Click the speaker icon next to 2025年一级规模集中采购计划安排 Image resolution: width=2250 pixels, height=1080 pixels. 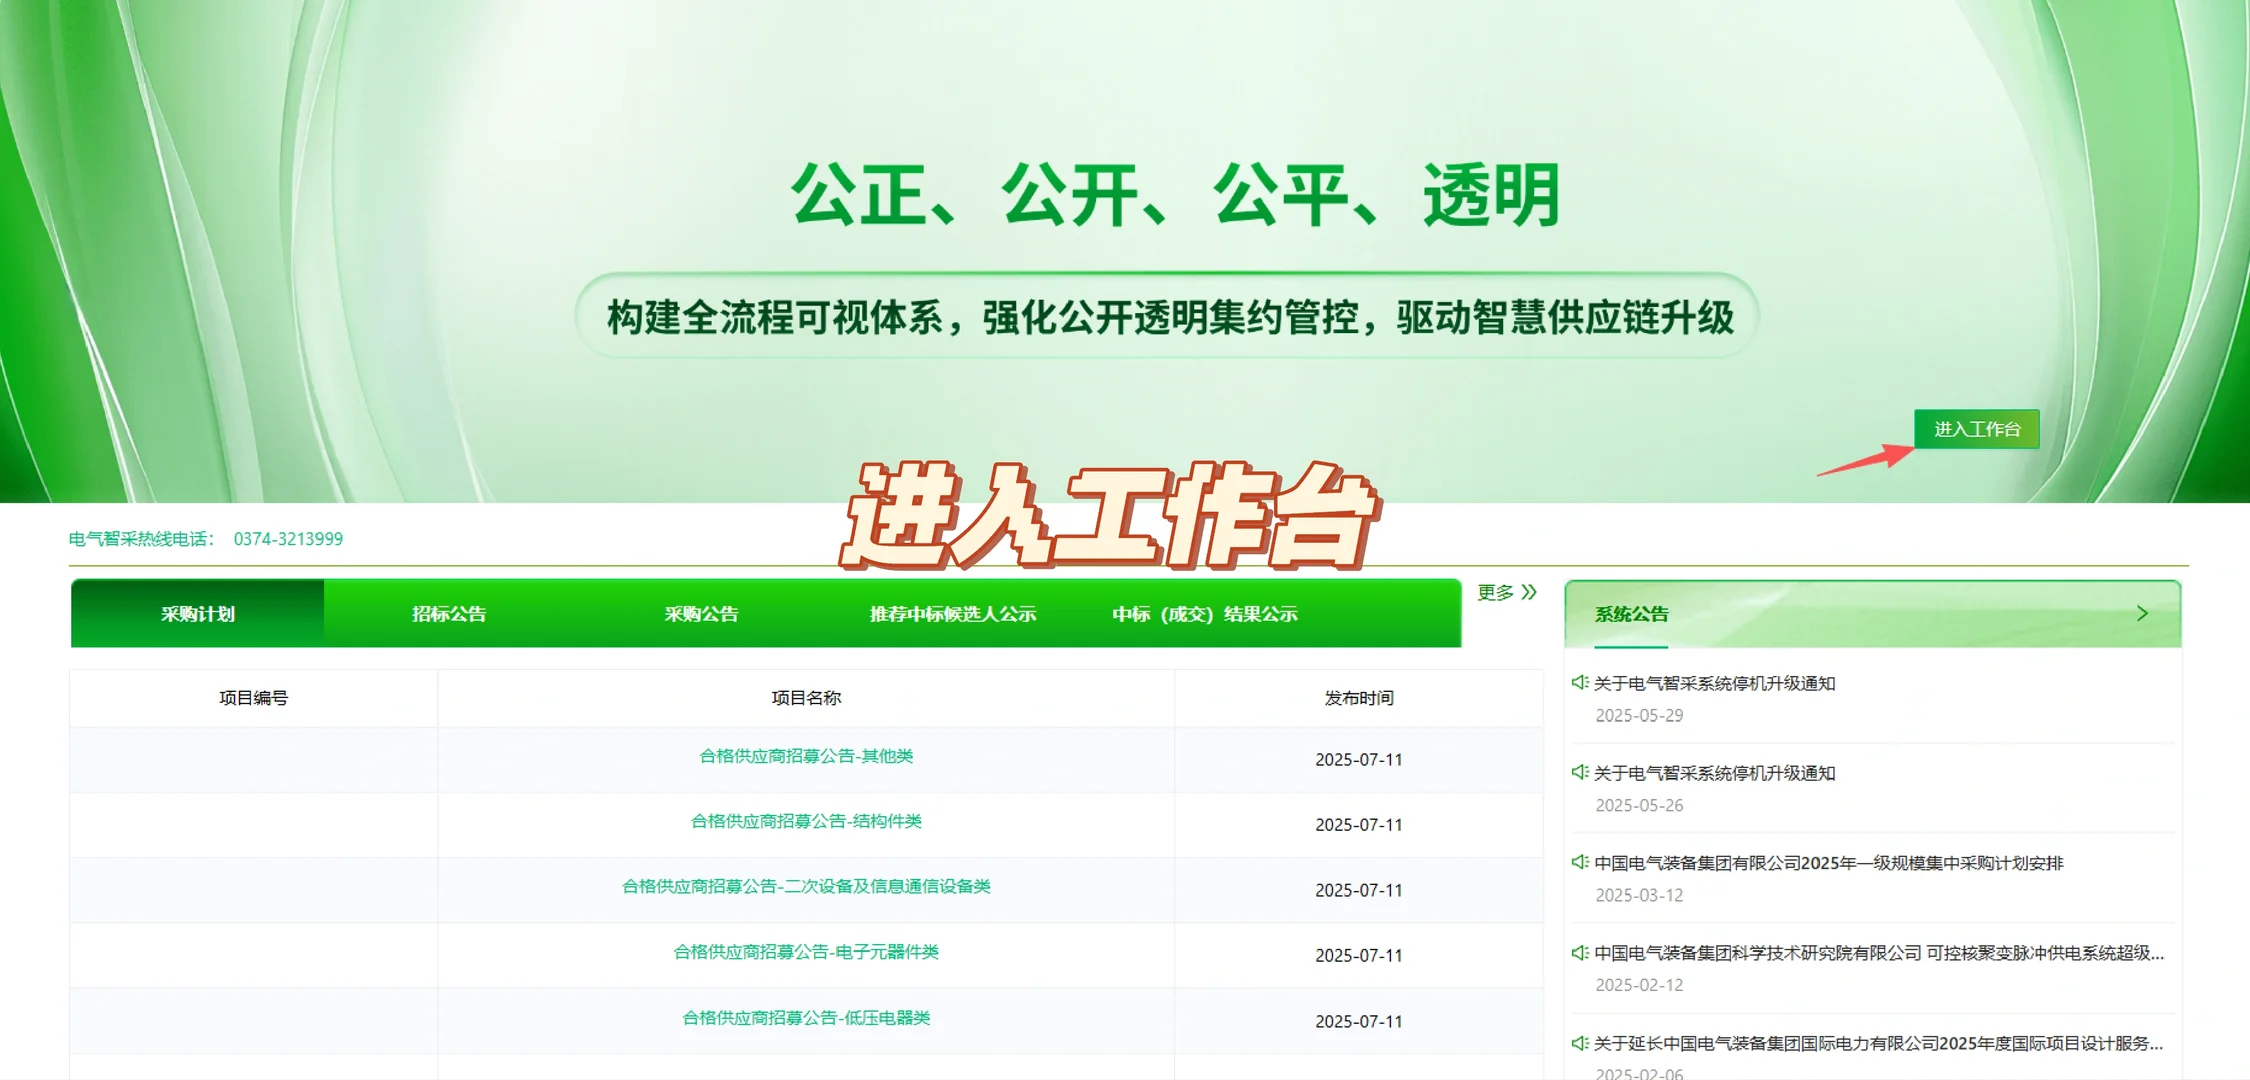pos(1581,863)
